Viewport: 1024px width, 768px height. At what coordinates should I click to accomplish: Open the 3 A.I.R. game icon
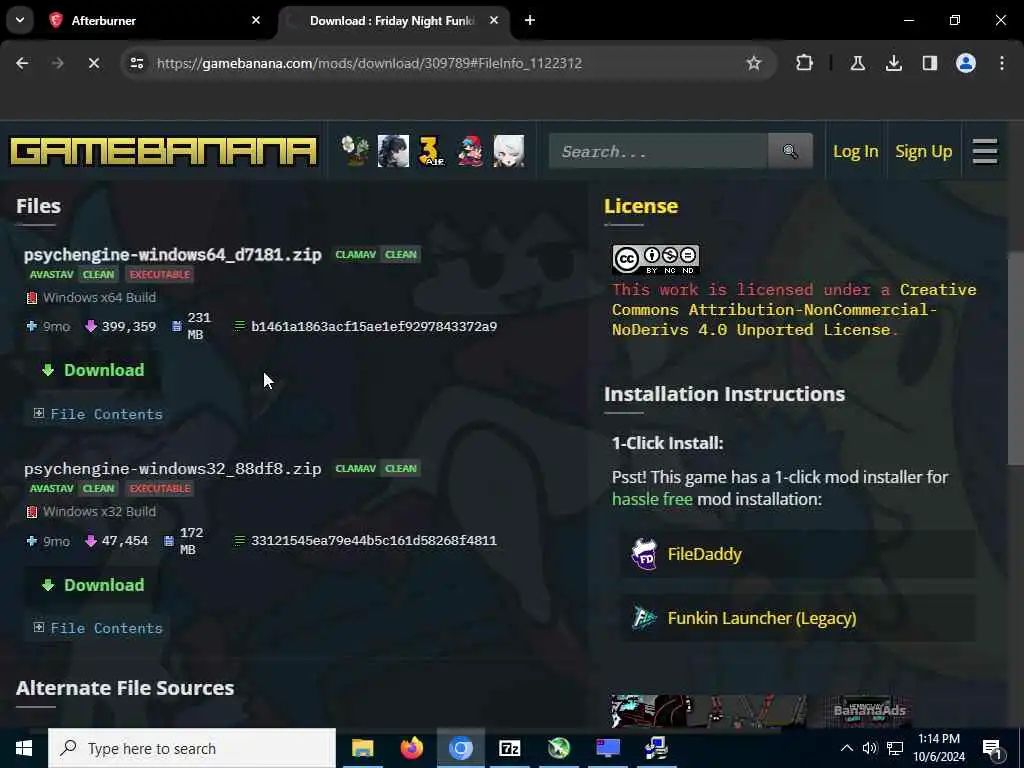(x=432, y=151)
